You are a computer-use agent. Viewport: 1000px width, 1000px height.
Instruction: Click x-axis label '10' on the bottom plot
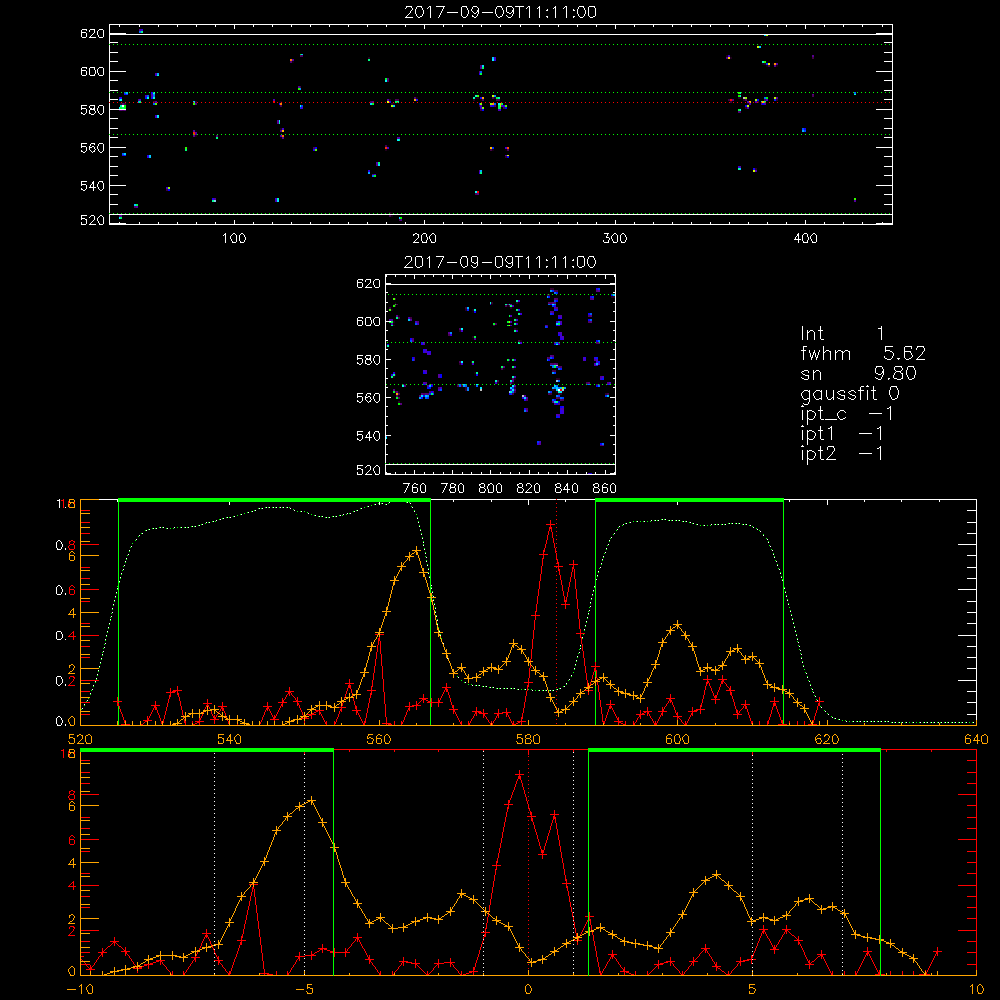coord(976,989)
